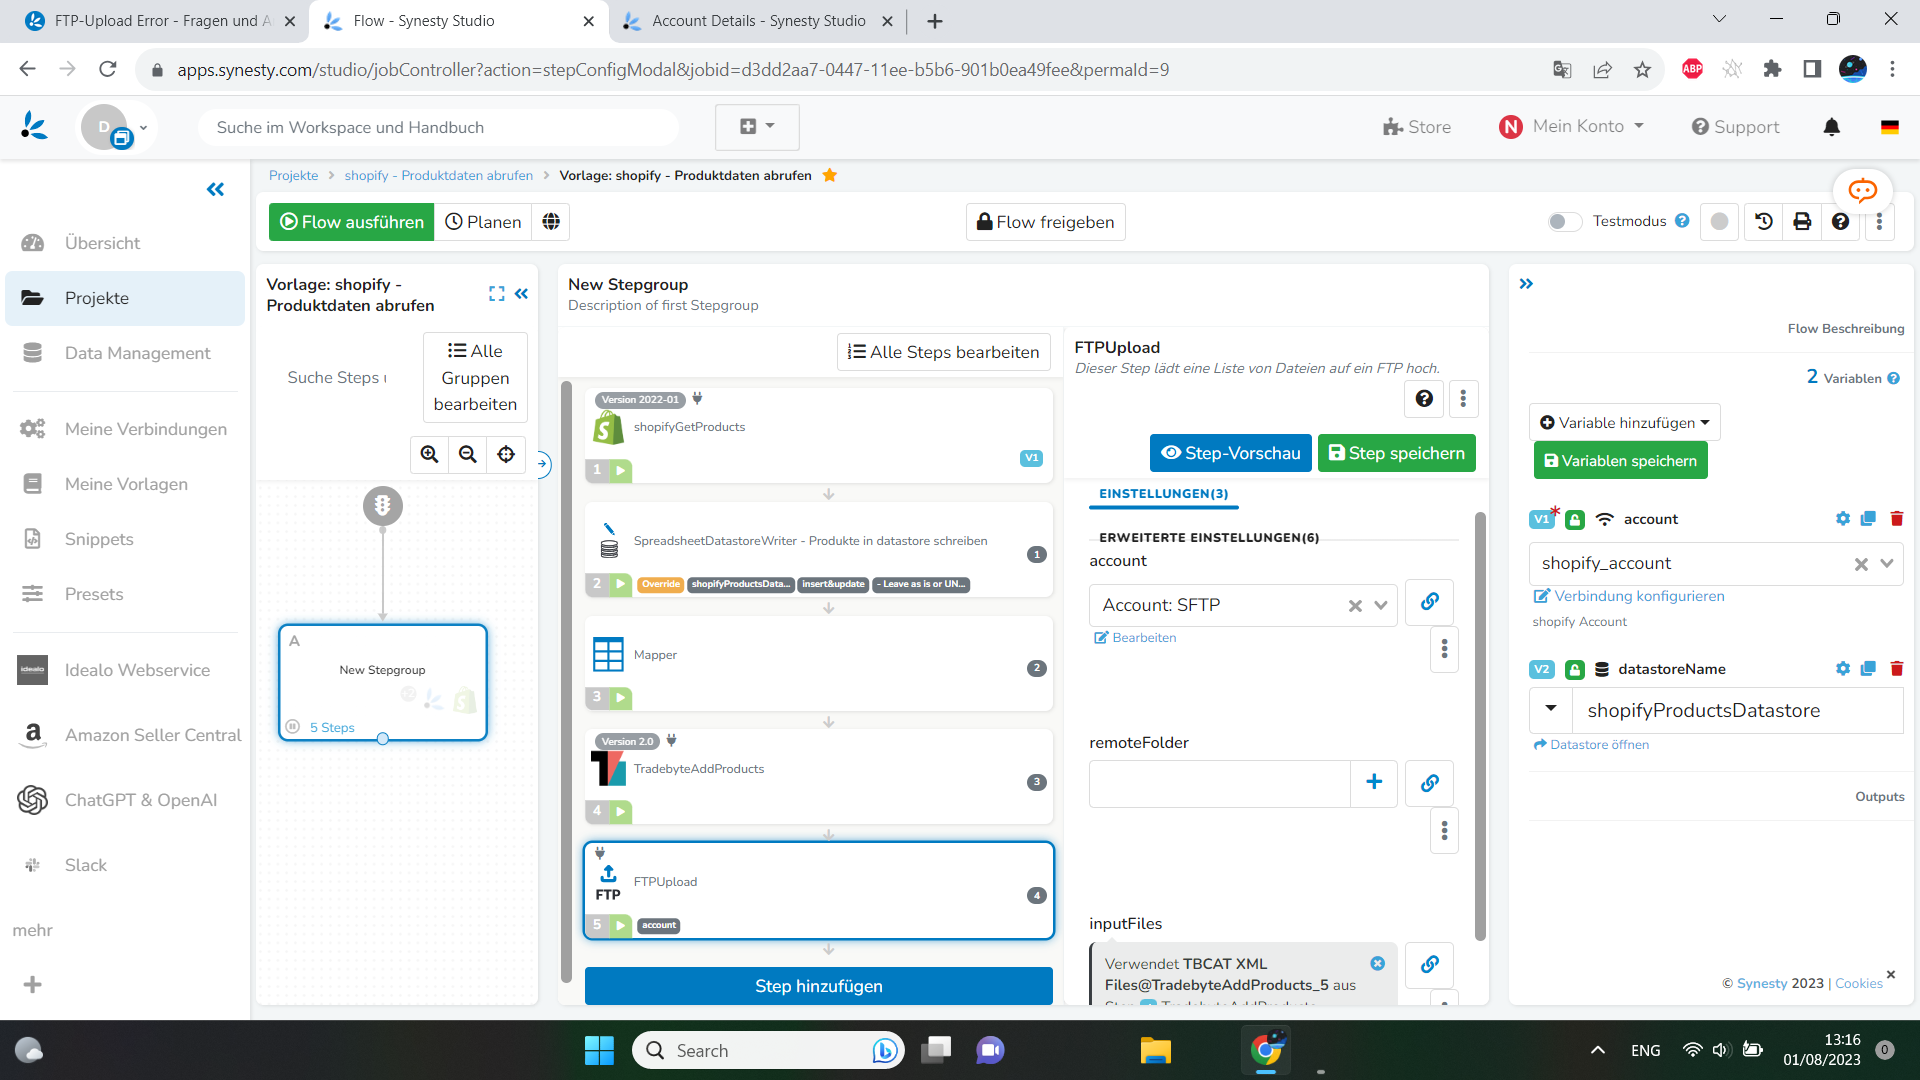Open Verbindung konfigurieren link
This screenshot has width=1920, height=1080.
[1629, 596]
